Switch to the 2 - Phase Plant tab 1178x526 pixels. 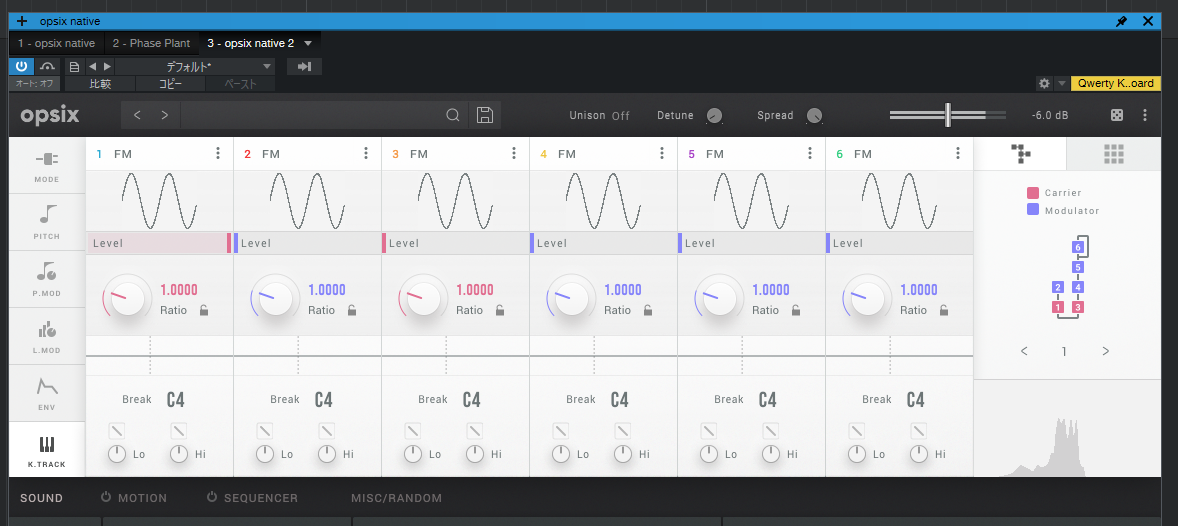tap(151, 44)
